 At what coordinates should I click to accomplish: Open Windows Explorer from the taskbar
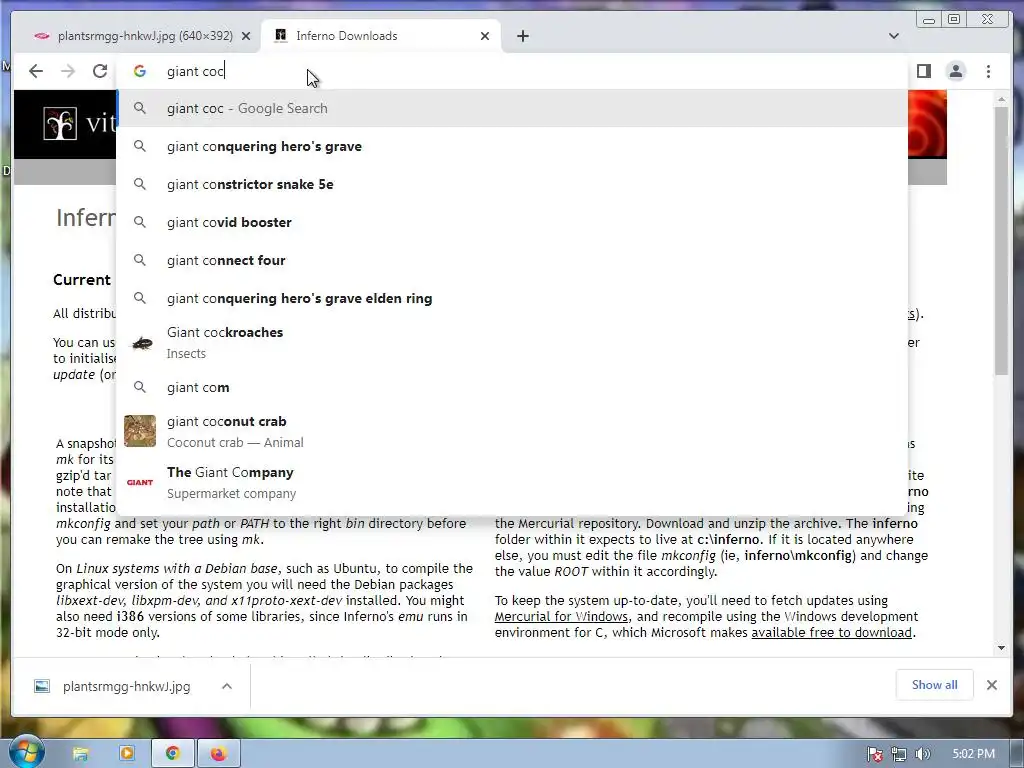point(80,754)
